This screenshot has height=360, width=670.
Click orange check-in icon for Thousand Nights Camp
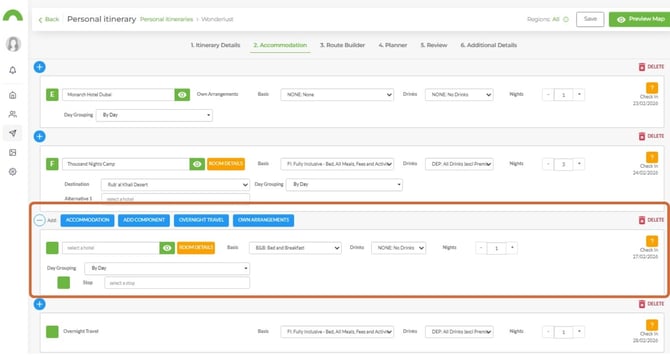pyautogui.click(x=652, y=157)
